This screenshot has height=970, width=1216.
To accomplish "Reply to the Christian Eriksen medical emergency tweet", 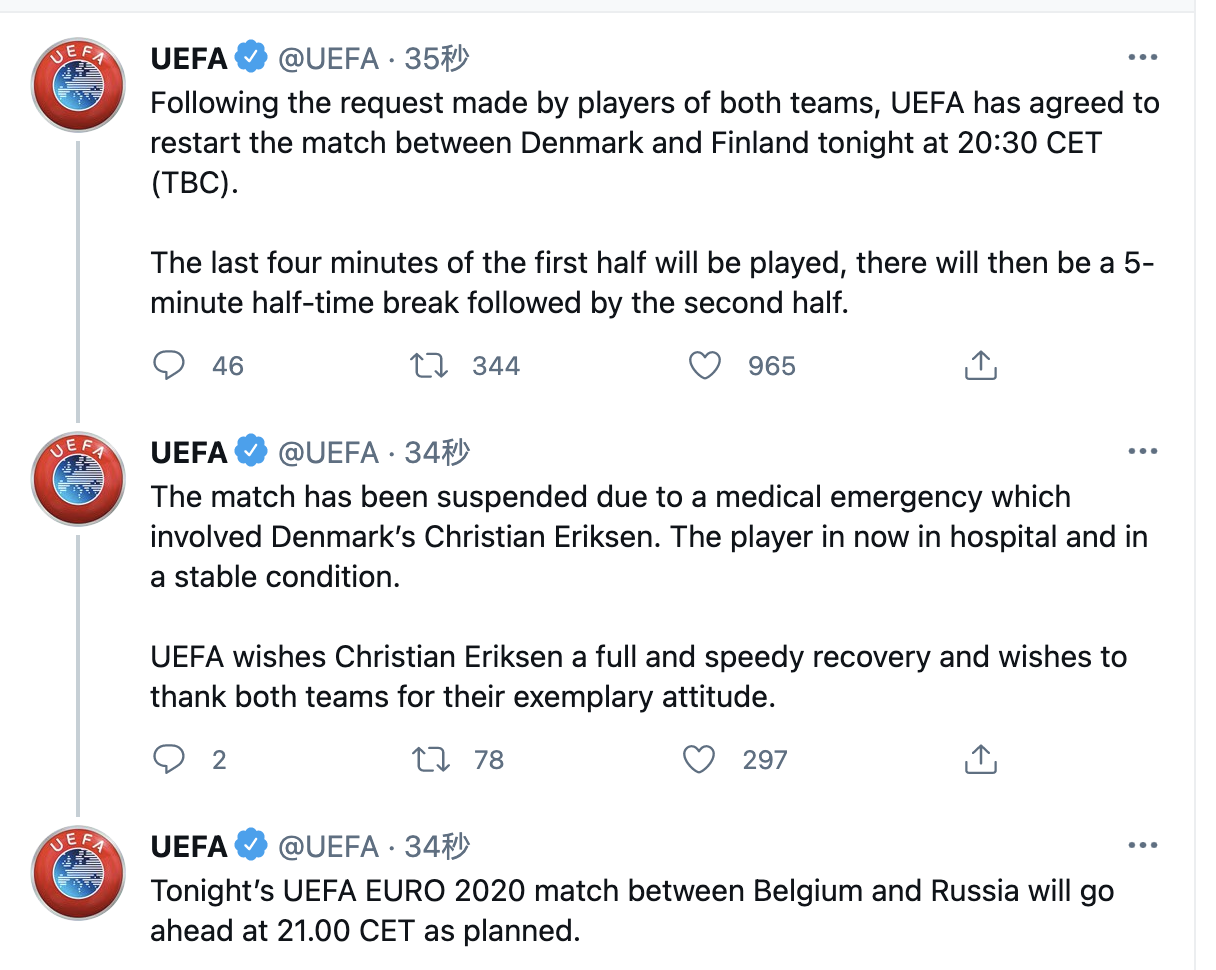I will coord(169,760).
